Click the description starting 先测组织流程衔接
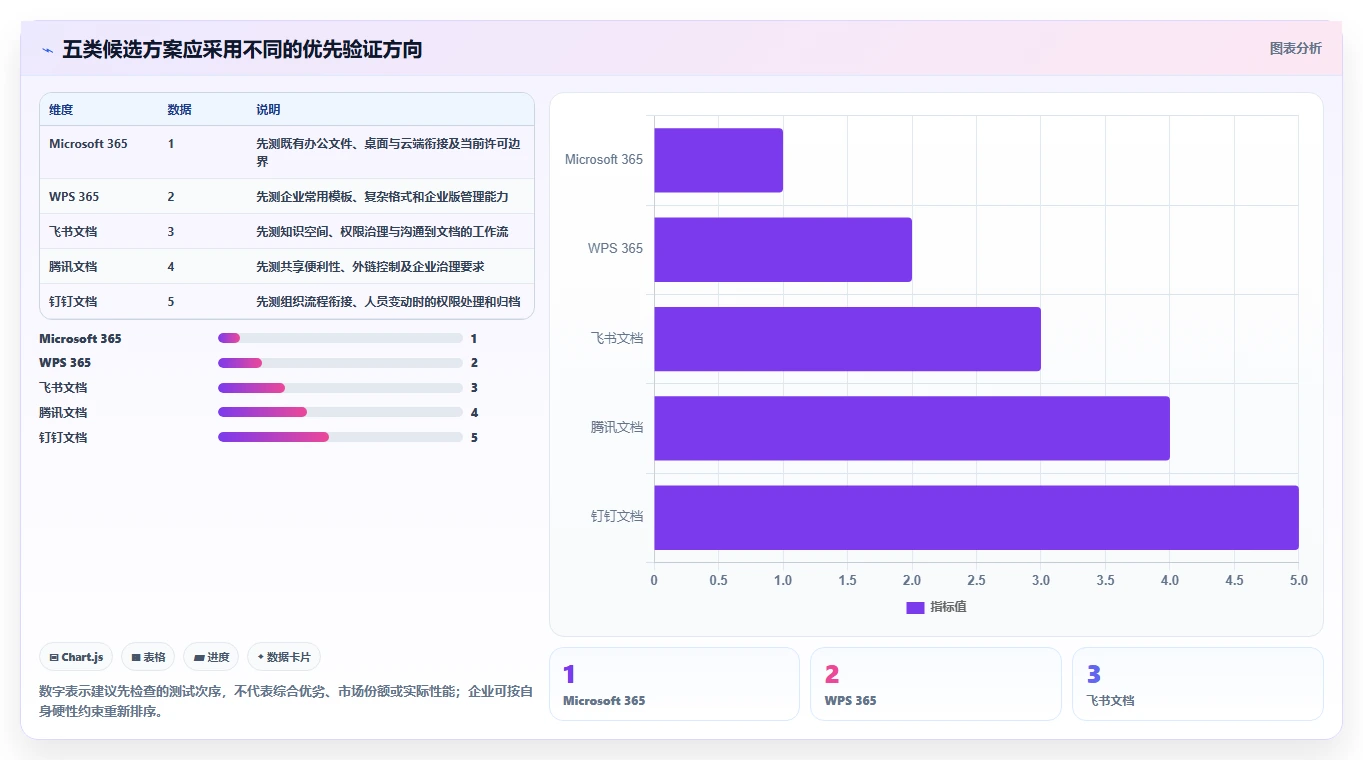The width and height of the screenshot is (1363, 760). pos(388,302)
